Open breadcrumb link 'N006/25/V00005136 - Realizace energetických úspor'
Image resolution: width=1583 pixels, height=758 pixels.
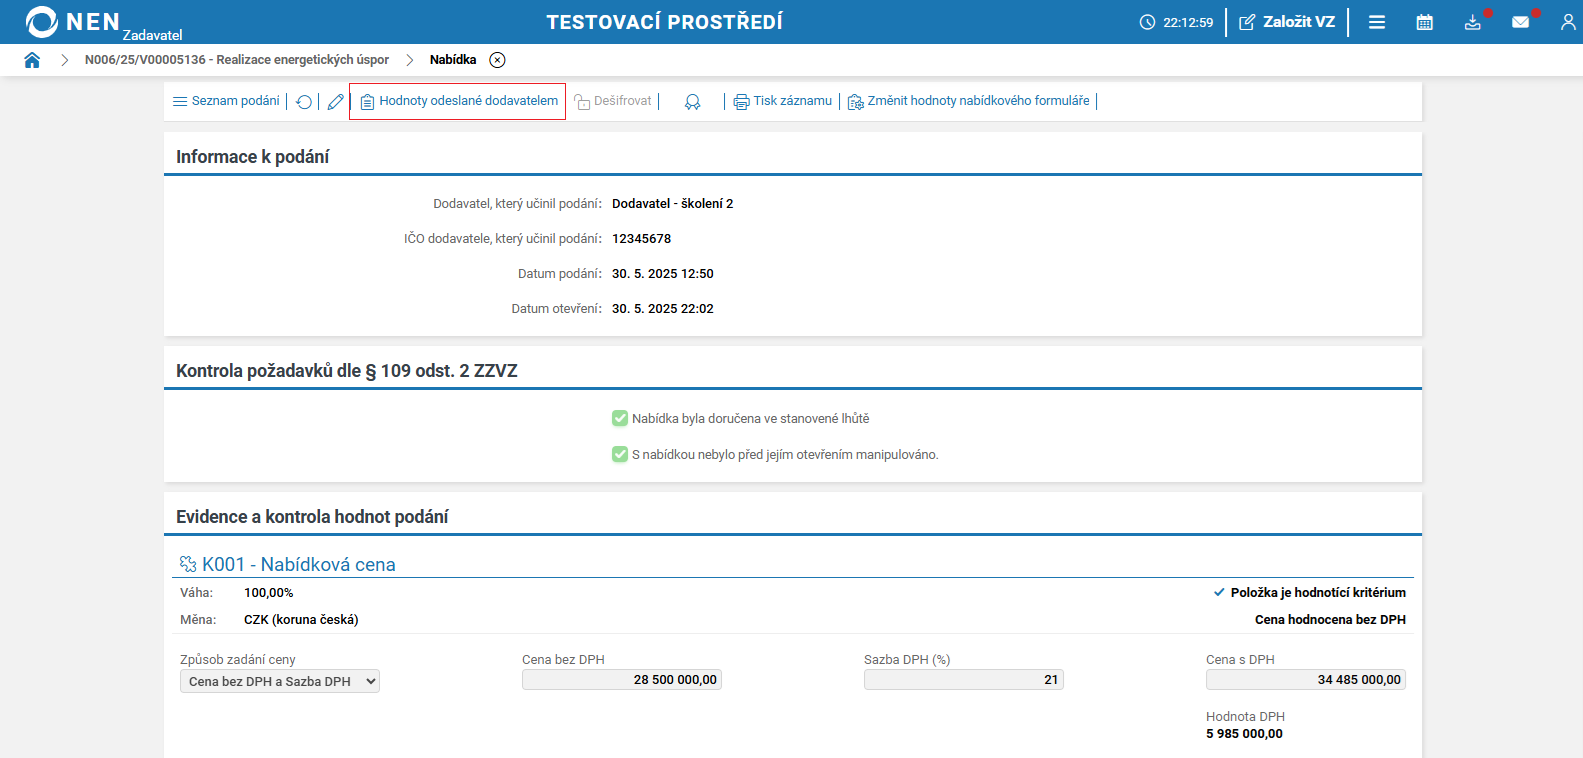[237, 60]
